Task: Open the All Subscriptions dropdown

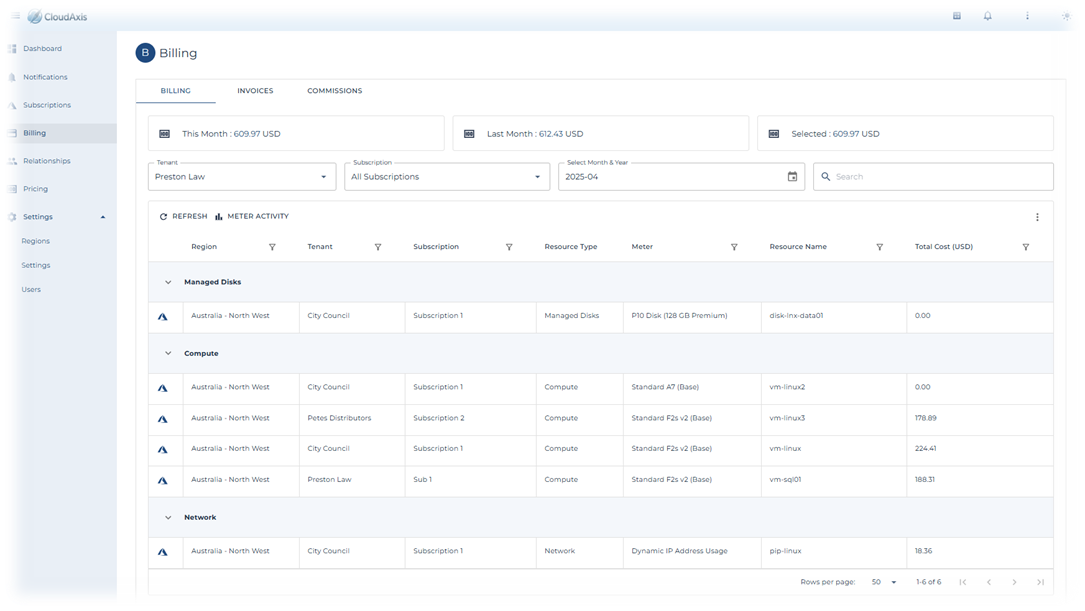Action: 447,177
